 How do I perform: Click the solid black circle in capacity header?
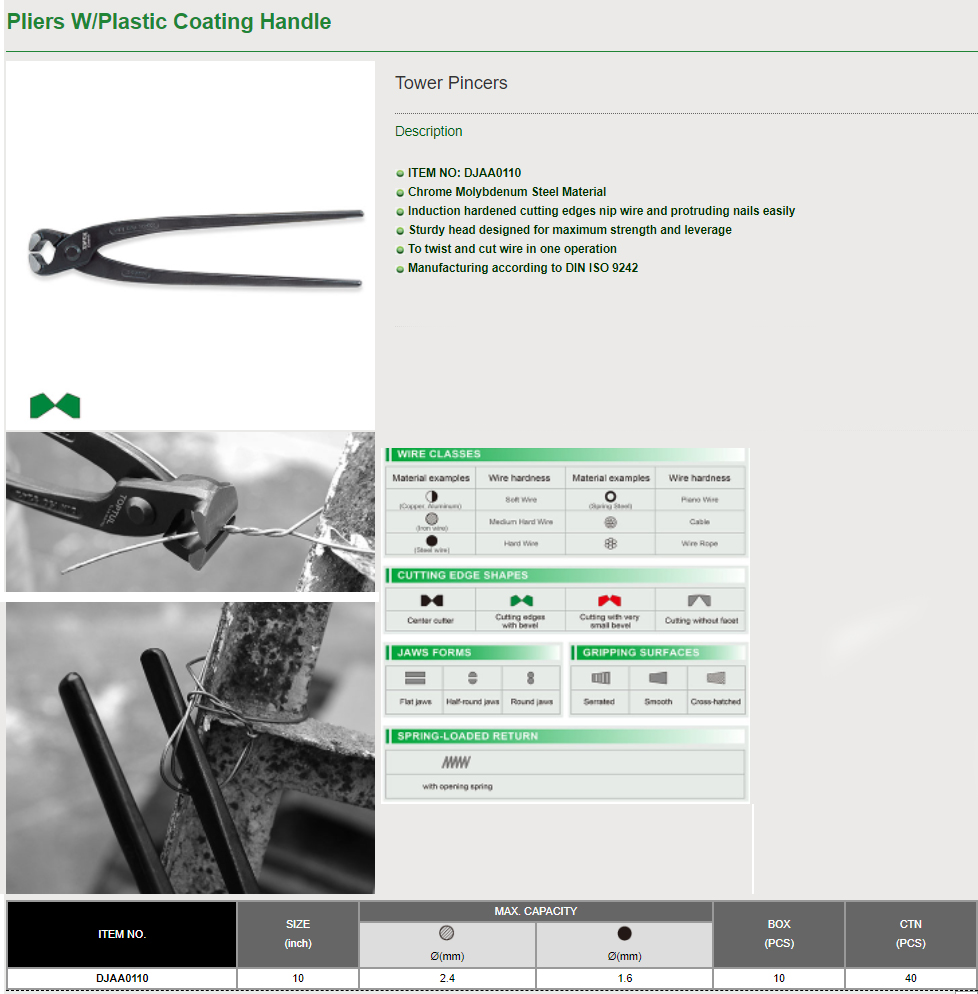pyautogui.click(x=624, y=933)
